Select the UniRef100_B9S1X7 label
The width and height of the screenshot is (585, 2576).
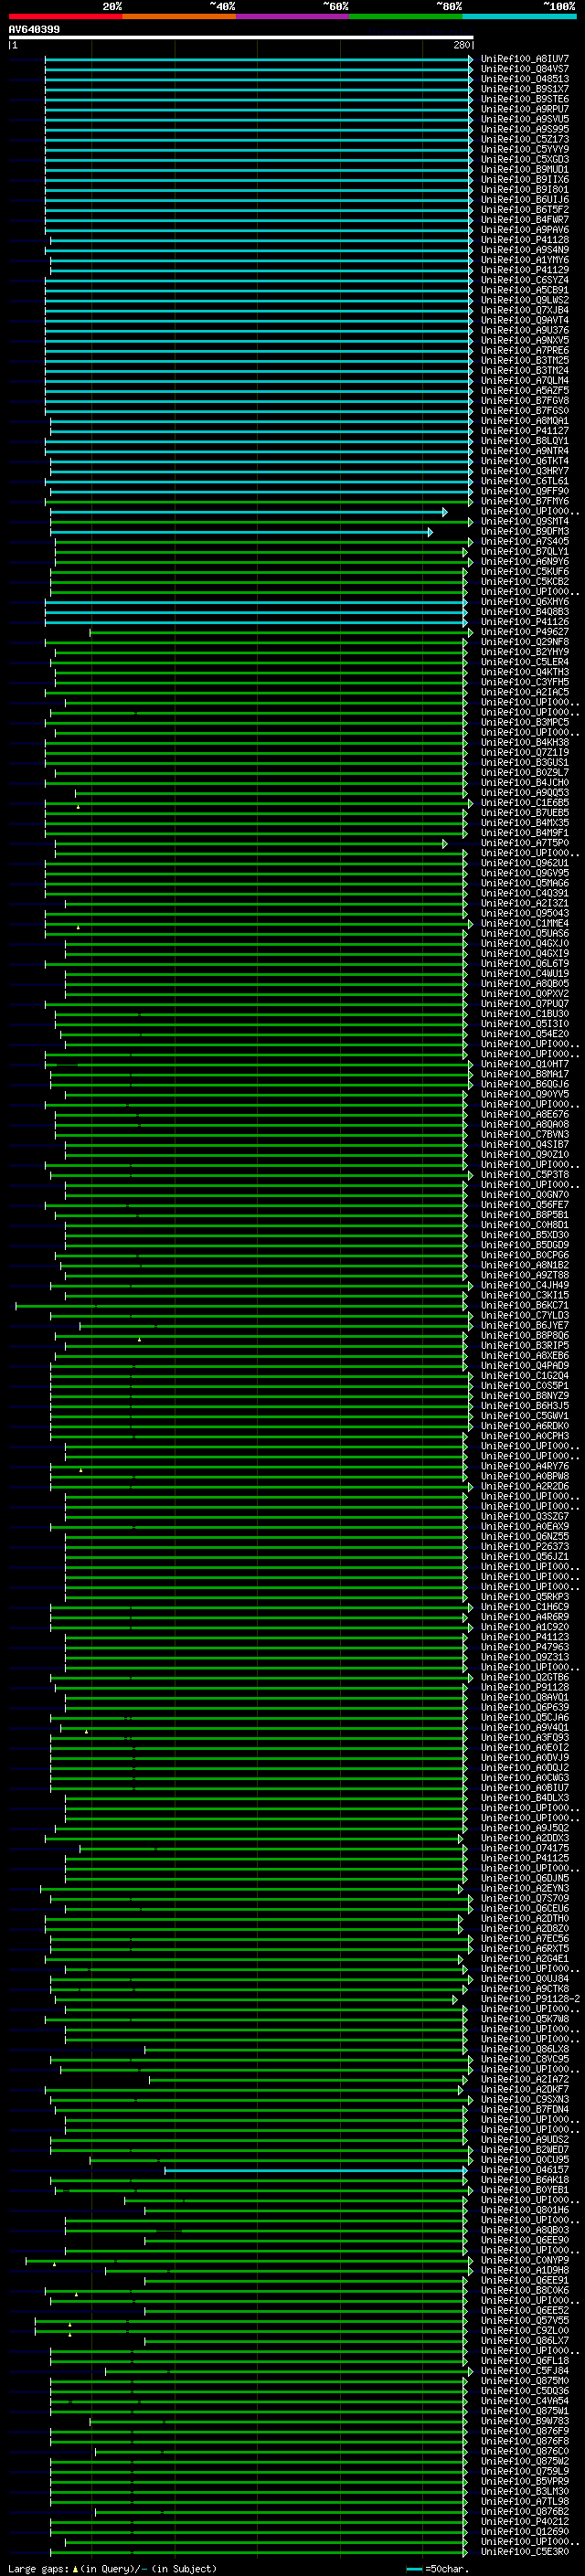pos(525,89)
